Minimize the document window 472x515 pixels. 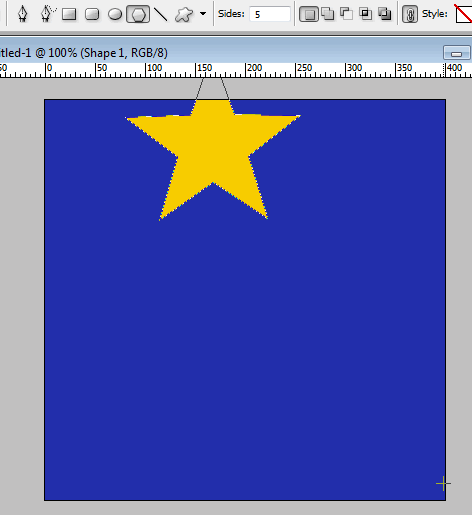[x=456, y=53]
